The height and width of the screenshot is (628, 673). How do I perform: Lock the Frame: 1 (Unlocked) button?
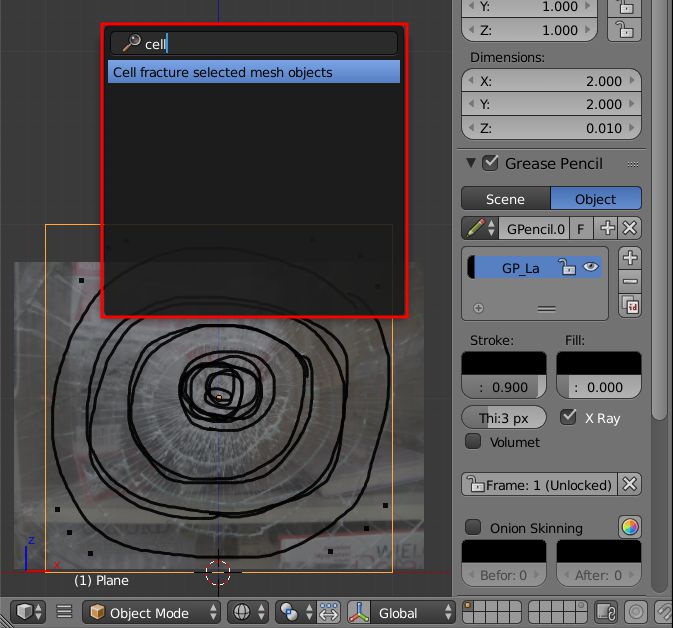point(540,485)
